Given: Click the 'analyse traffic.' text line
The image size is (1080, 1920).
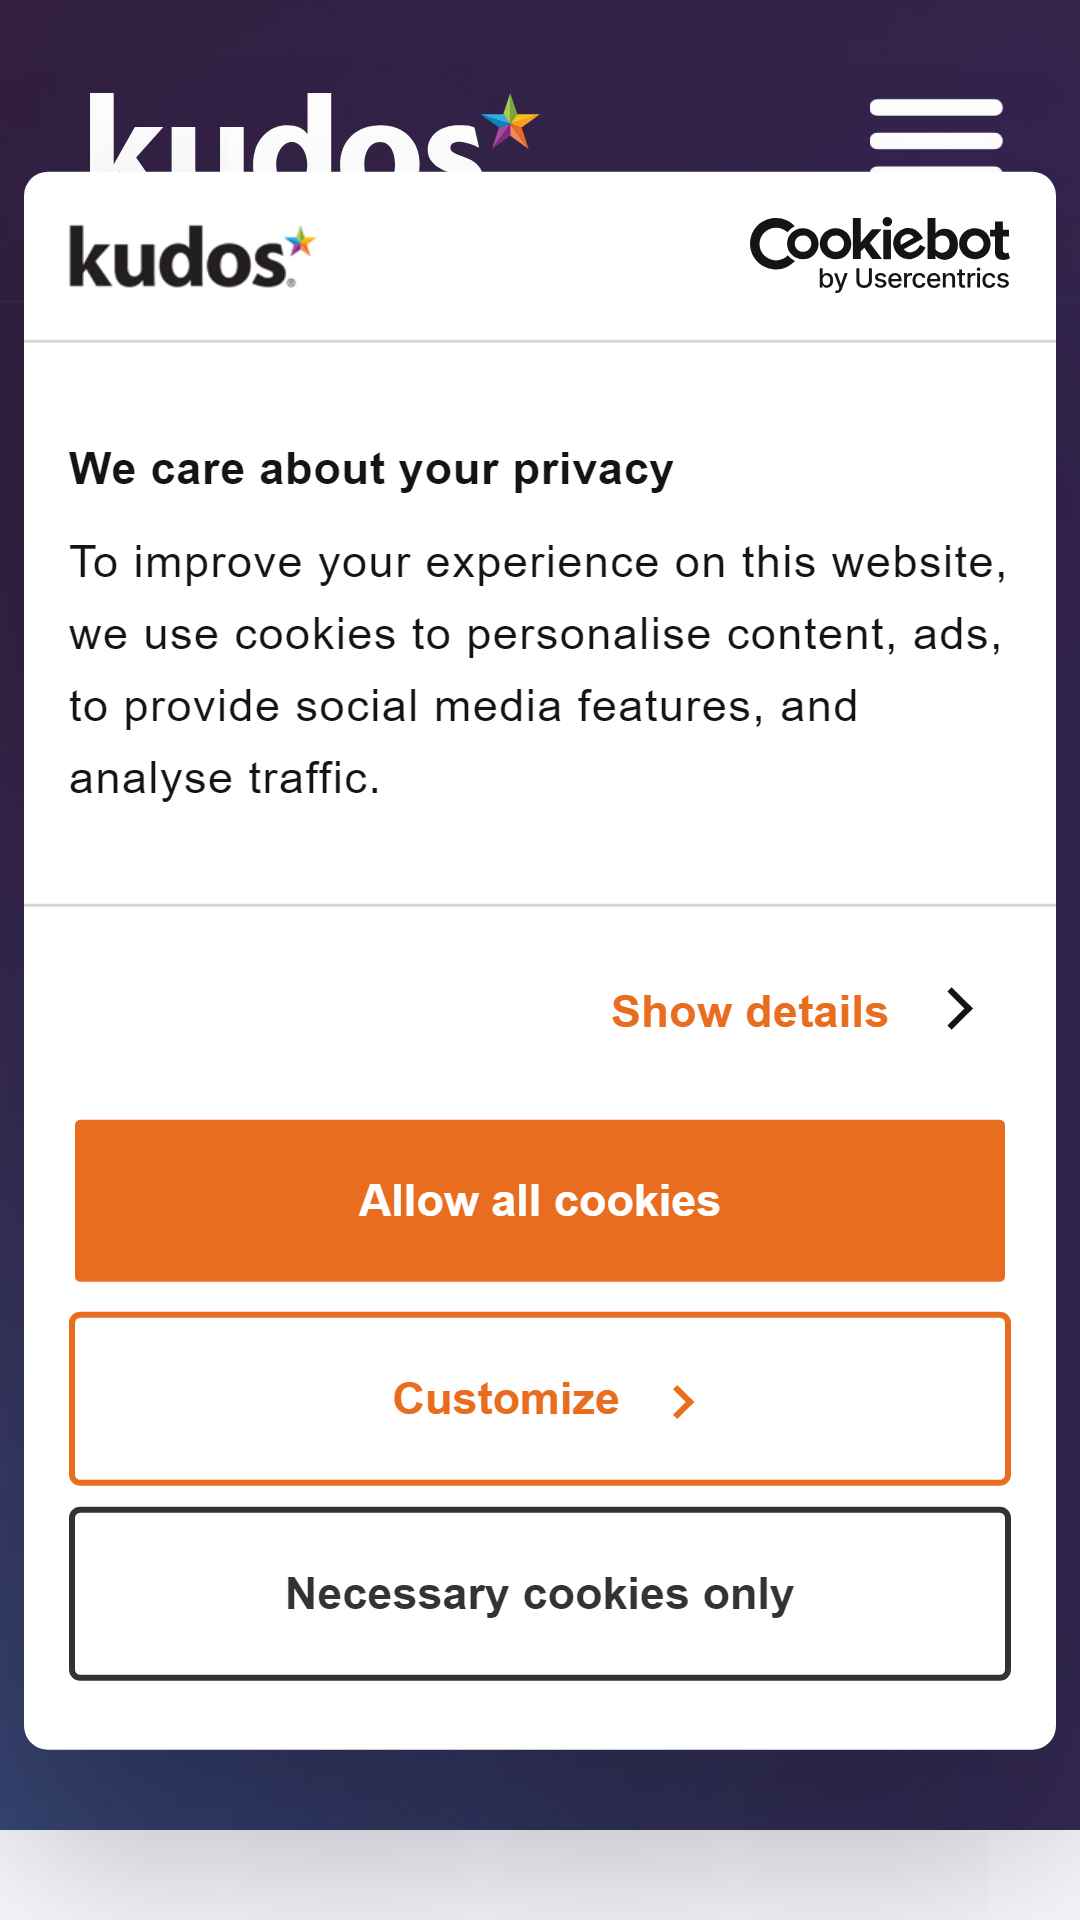Looking at the screenshot, I should pyautogui.click(x=225, y=778).
